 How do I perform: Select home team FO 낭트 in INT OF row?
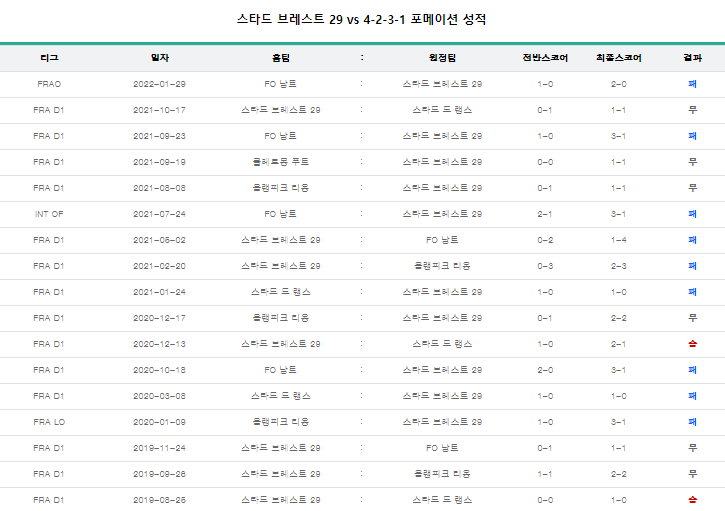point(281,214)
